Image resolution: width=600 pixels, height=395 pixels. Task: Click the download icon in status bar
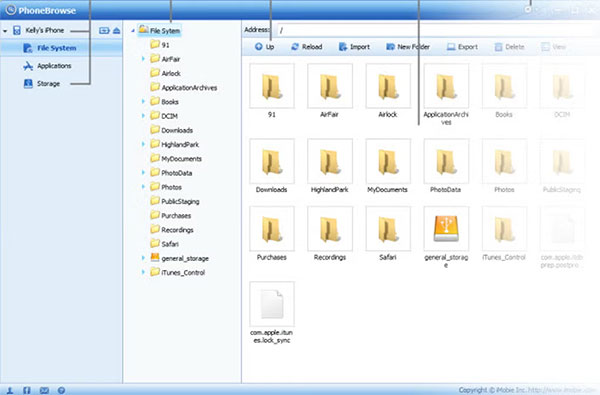[x=10, y=390]
